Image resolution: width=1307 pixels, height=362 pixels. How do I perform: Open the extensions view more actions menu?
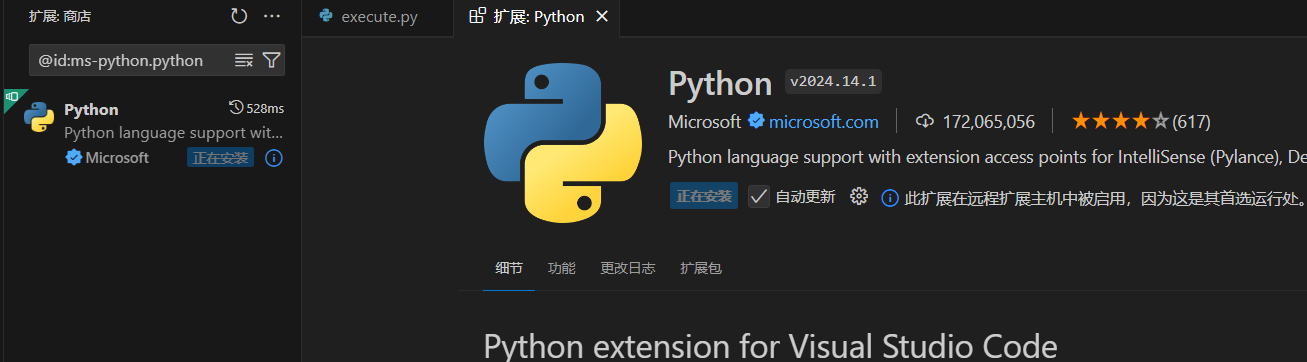click(272, 16)
